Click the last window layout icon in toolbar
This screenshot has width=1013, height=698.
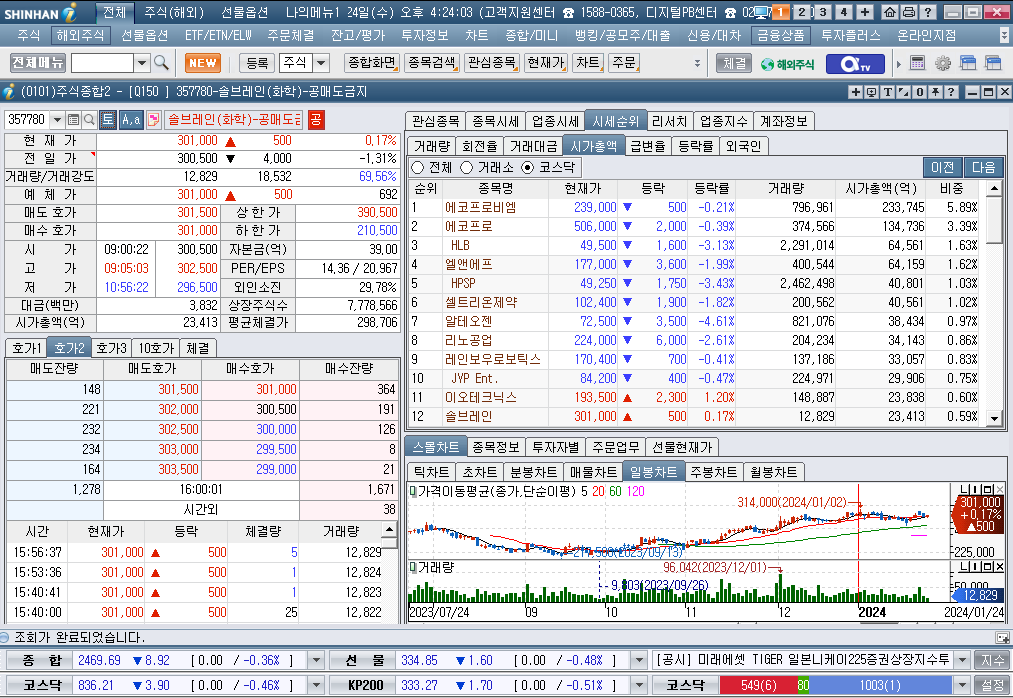coord(992,63)
